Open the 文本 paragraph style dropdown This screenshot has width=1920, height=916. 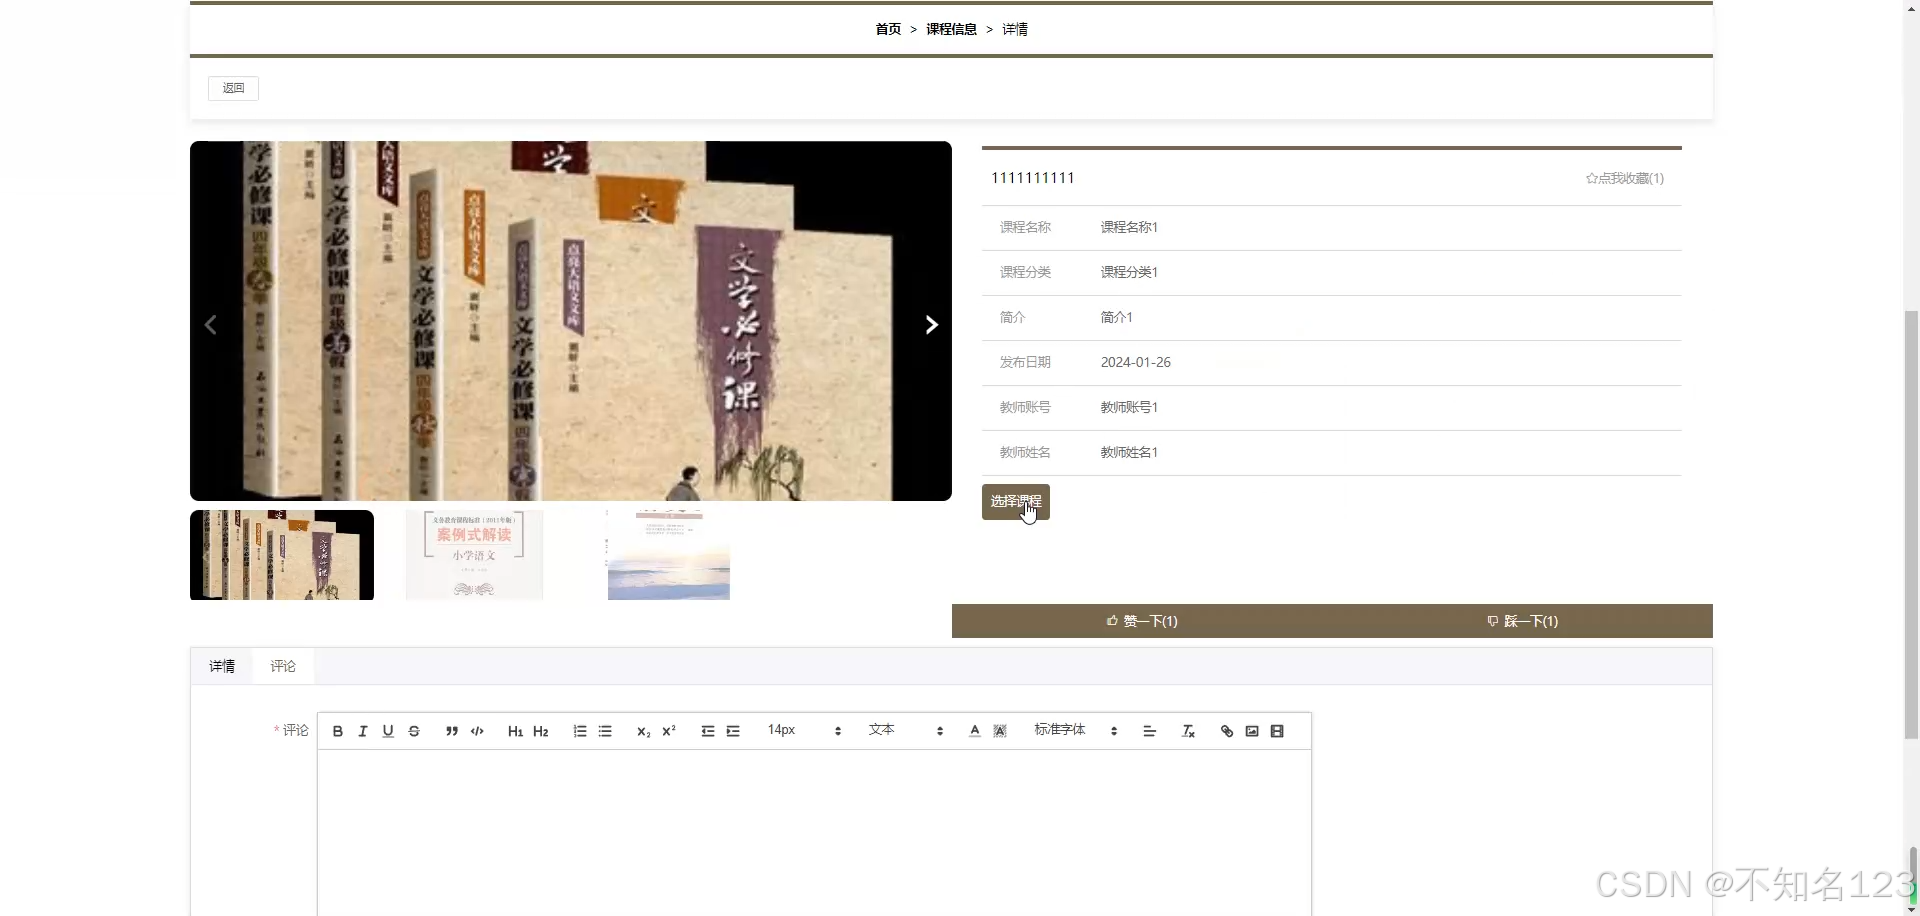[906, 731]
